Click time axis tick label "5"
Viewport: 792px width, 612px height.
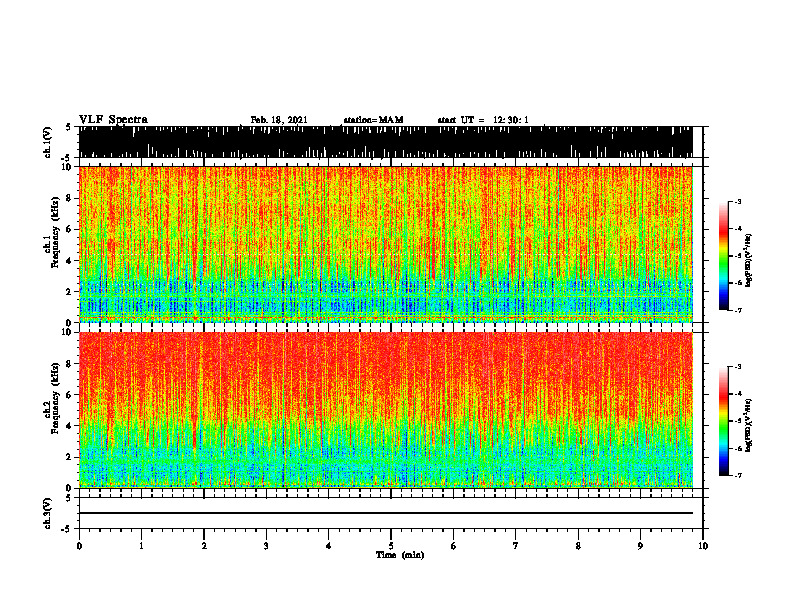click(391, 546)
